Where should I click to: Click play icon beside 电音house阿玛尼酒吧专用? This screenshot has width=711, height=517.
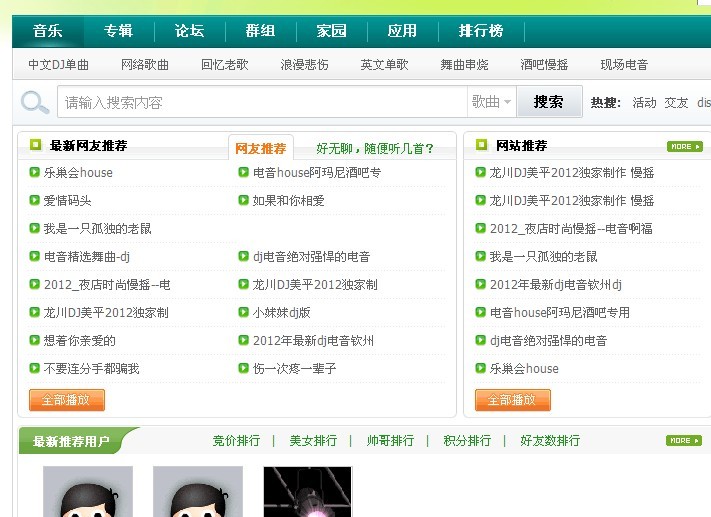[480, 312]
